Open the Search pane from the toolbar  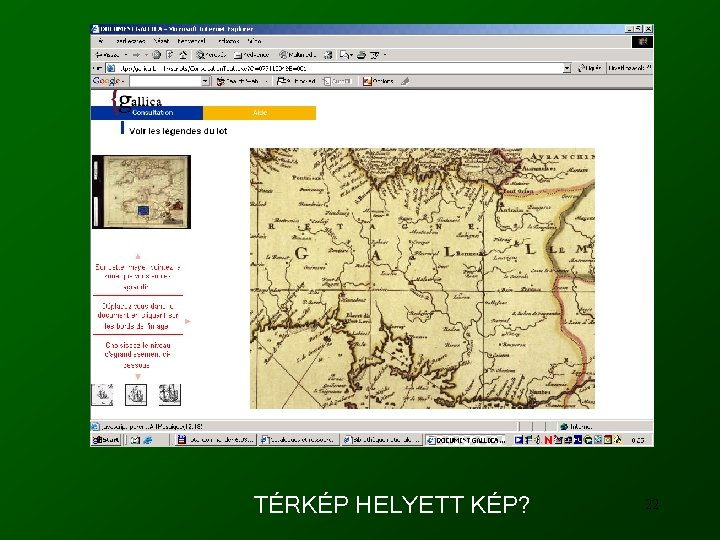(211, 55)
